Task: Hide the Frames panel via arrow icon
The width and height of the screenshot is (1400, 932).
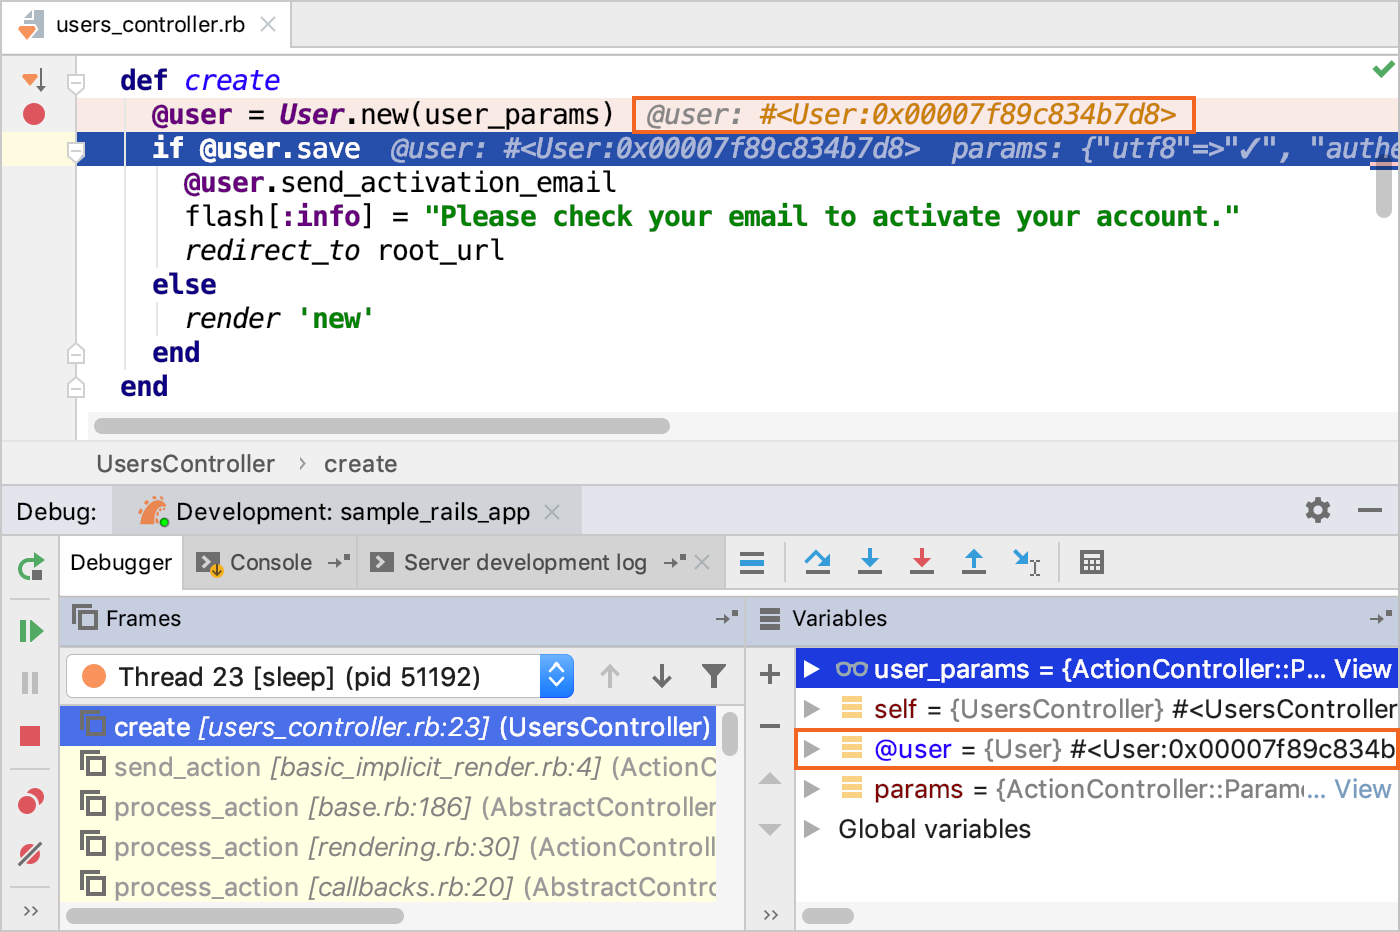Action: [x=727, y=618]
